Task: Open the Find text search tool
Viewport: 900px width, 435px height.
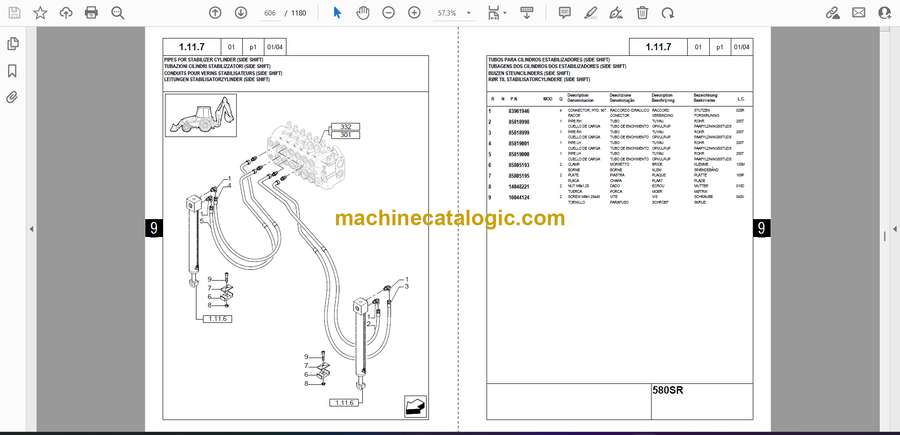Action: (x=118, y=13)
